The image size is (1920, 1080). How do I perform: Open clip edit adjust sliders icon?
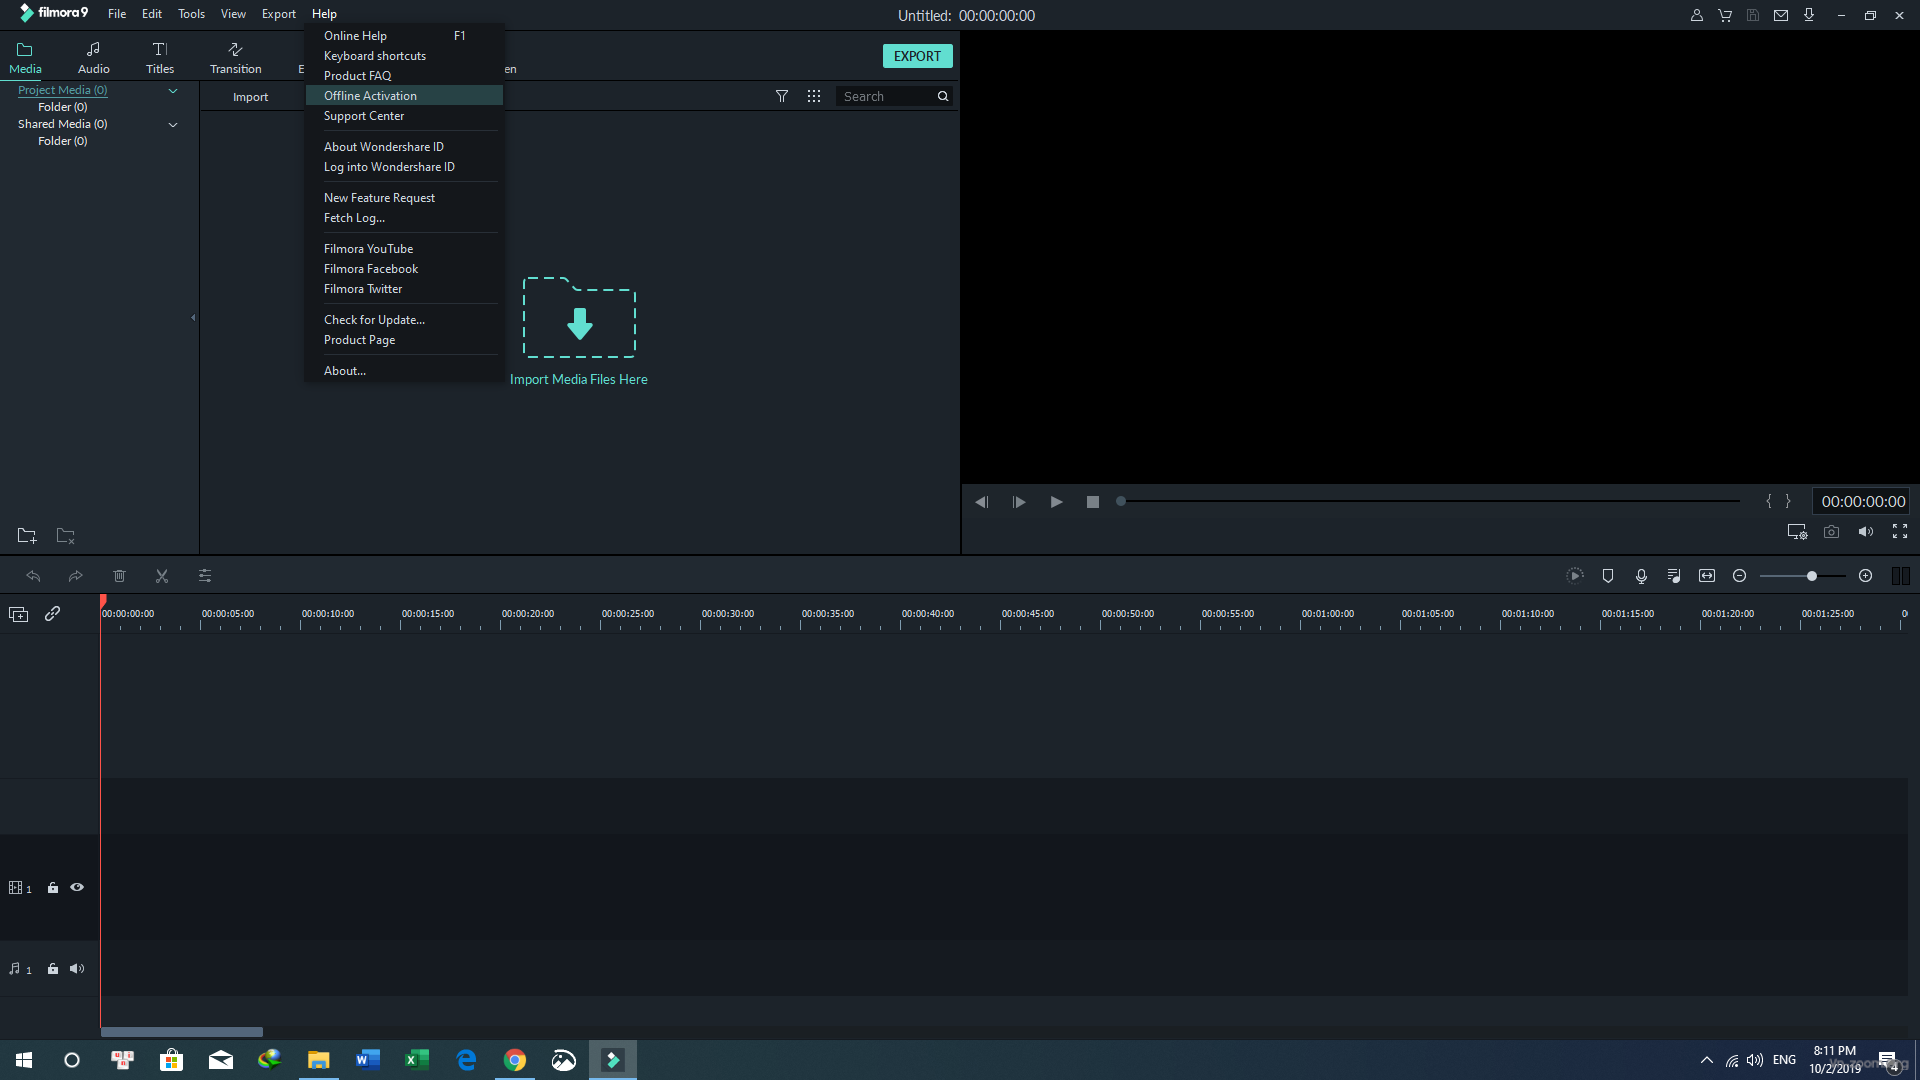pyautogui.click(x=205, y=576)
